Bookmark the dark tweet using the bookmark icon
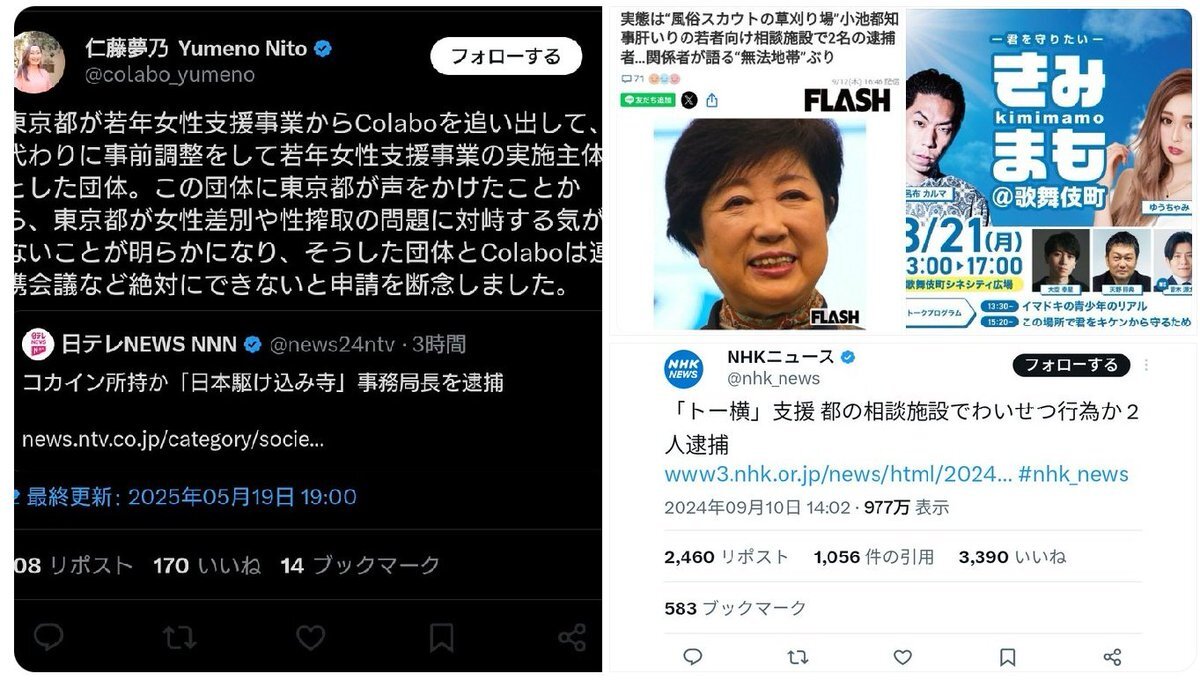This screenshot has height=681, width=1200. (x=441, y=637)
